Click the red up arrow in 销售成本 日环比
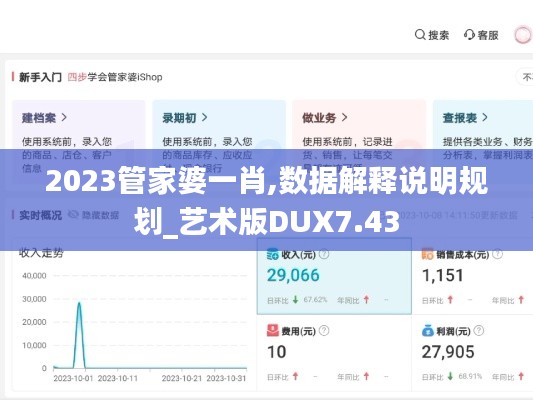This screenshot has width=533, height=400. click(450, 300)
